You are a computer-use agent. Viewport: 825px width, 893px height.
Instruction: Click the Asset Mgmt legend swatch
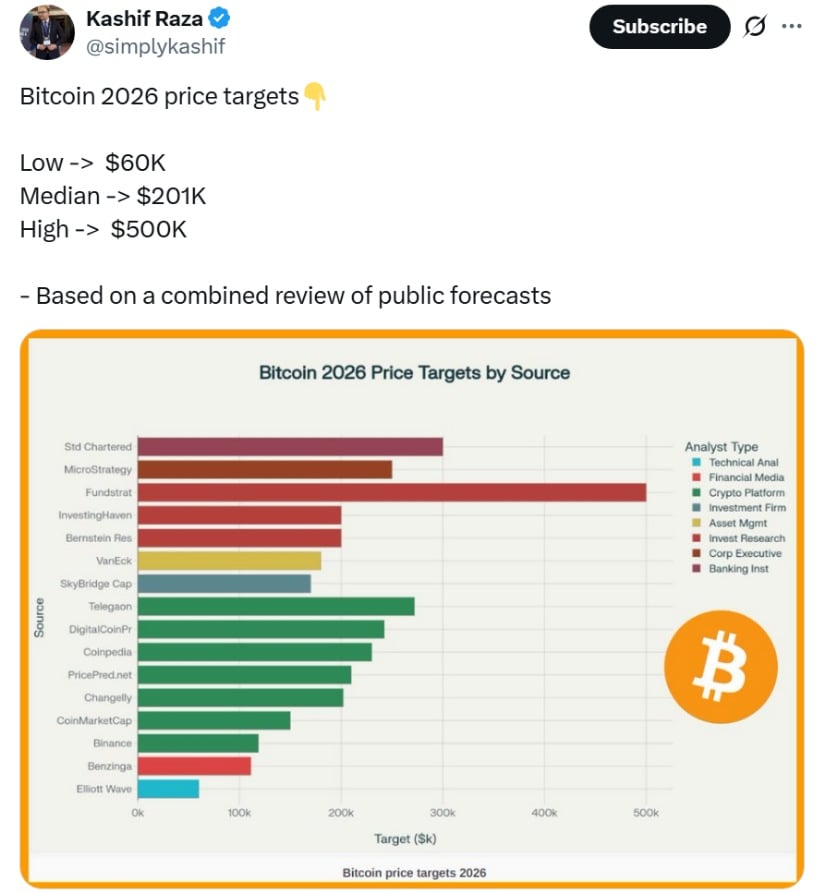point(695,523)
